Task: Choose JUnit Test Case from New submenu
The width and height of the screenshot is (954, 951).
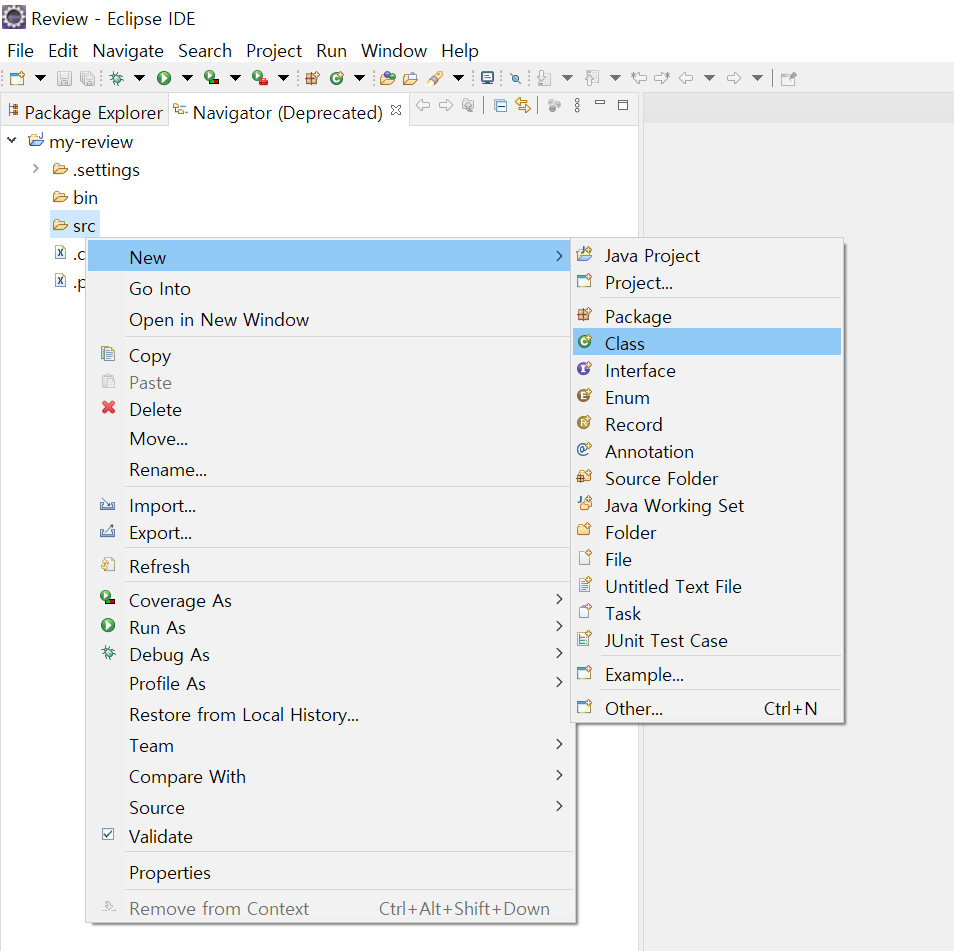Action: (x=707, y=641)
